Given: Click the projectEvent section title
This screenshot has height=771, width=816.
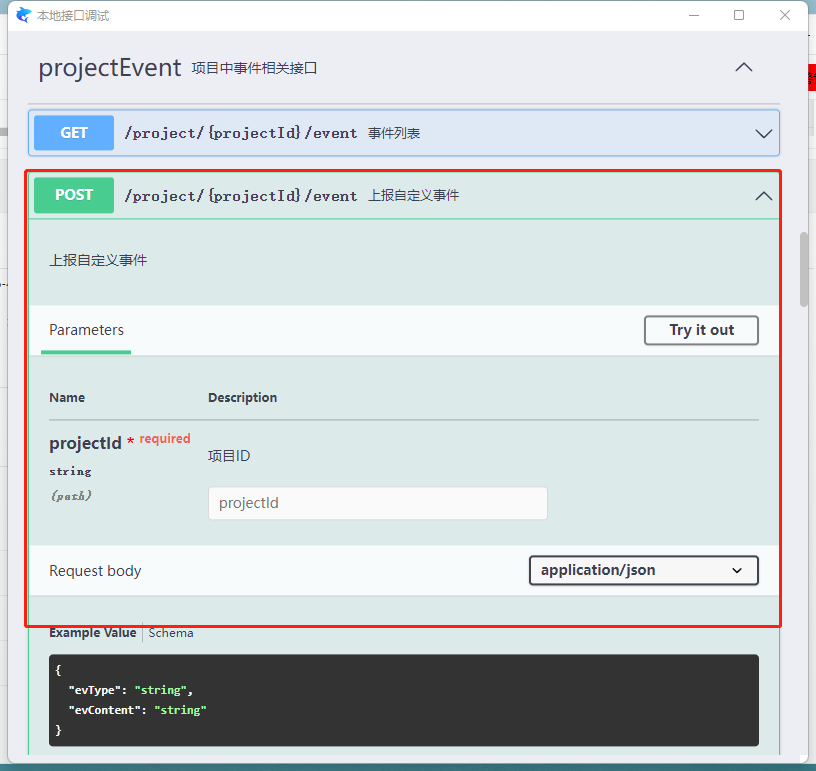Looking at the screenshot, I should [110, 68].
